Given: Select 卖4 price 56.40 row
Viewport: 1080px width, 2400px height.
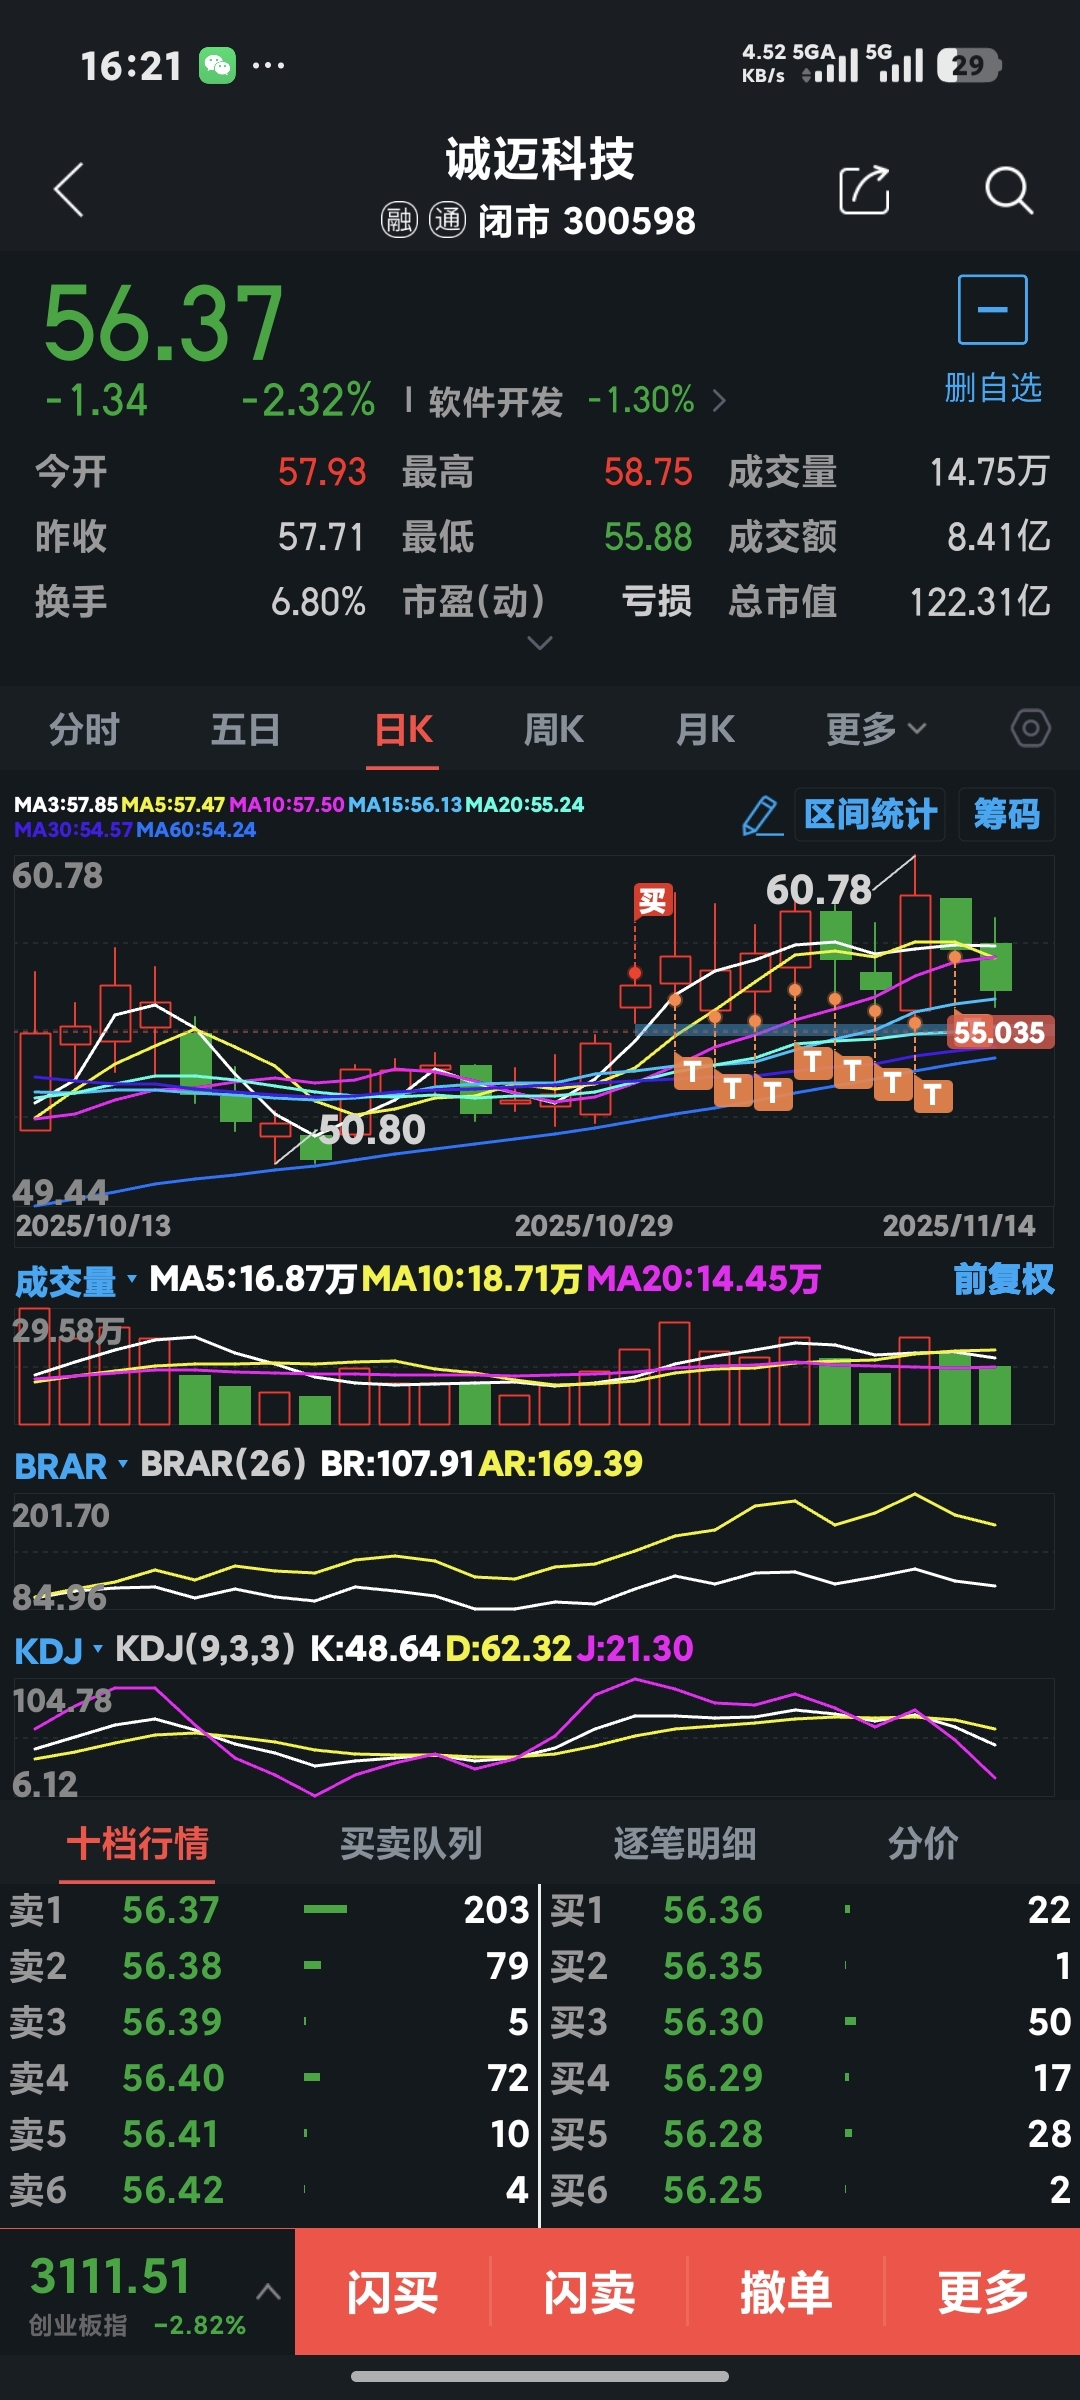Looking at the screenshot, I should (x=269, y=2078).
